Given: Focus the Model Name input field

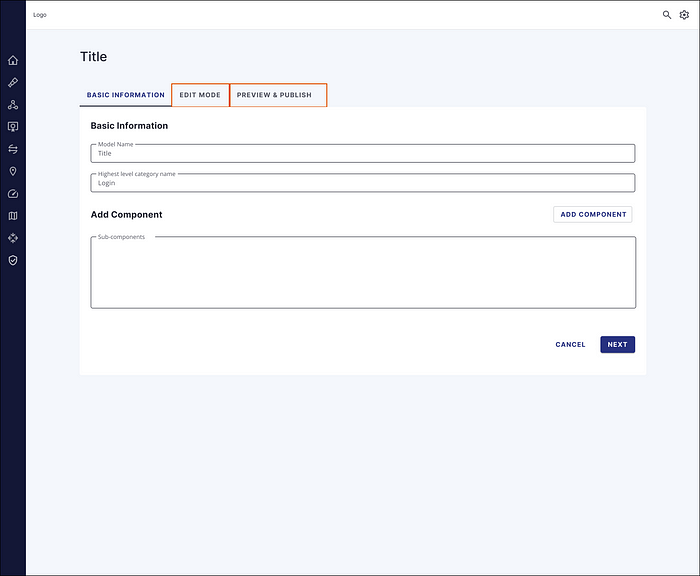Looking at the screenshot, I should [362, 153].
